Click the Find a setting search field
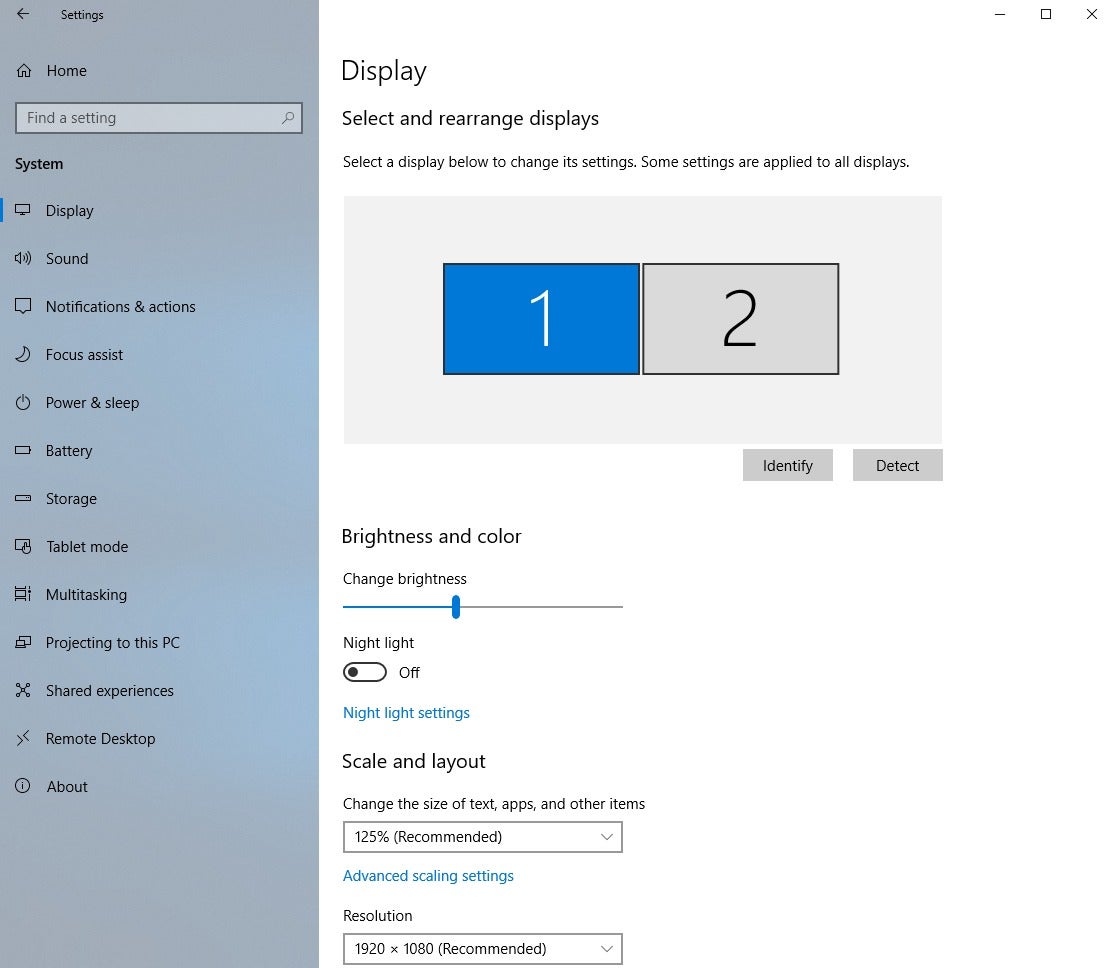This screenshot has height=968, width=1107. coord(159,118)
